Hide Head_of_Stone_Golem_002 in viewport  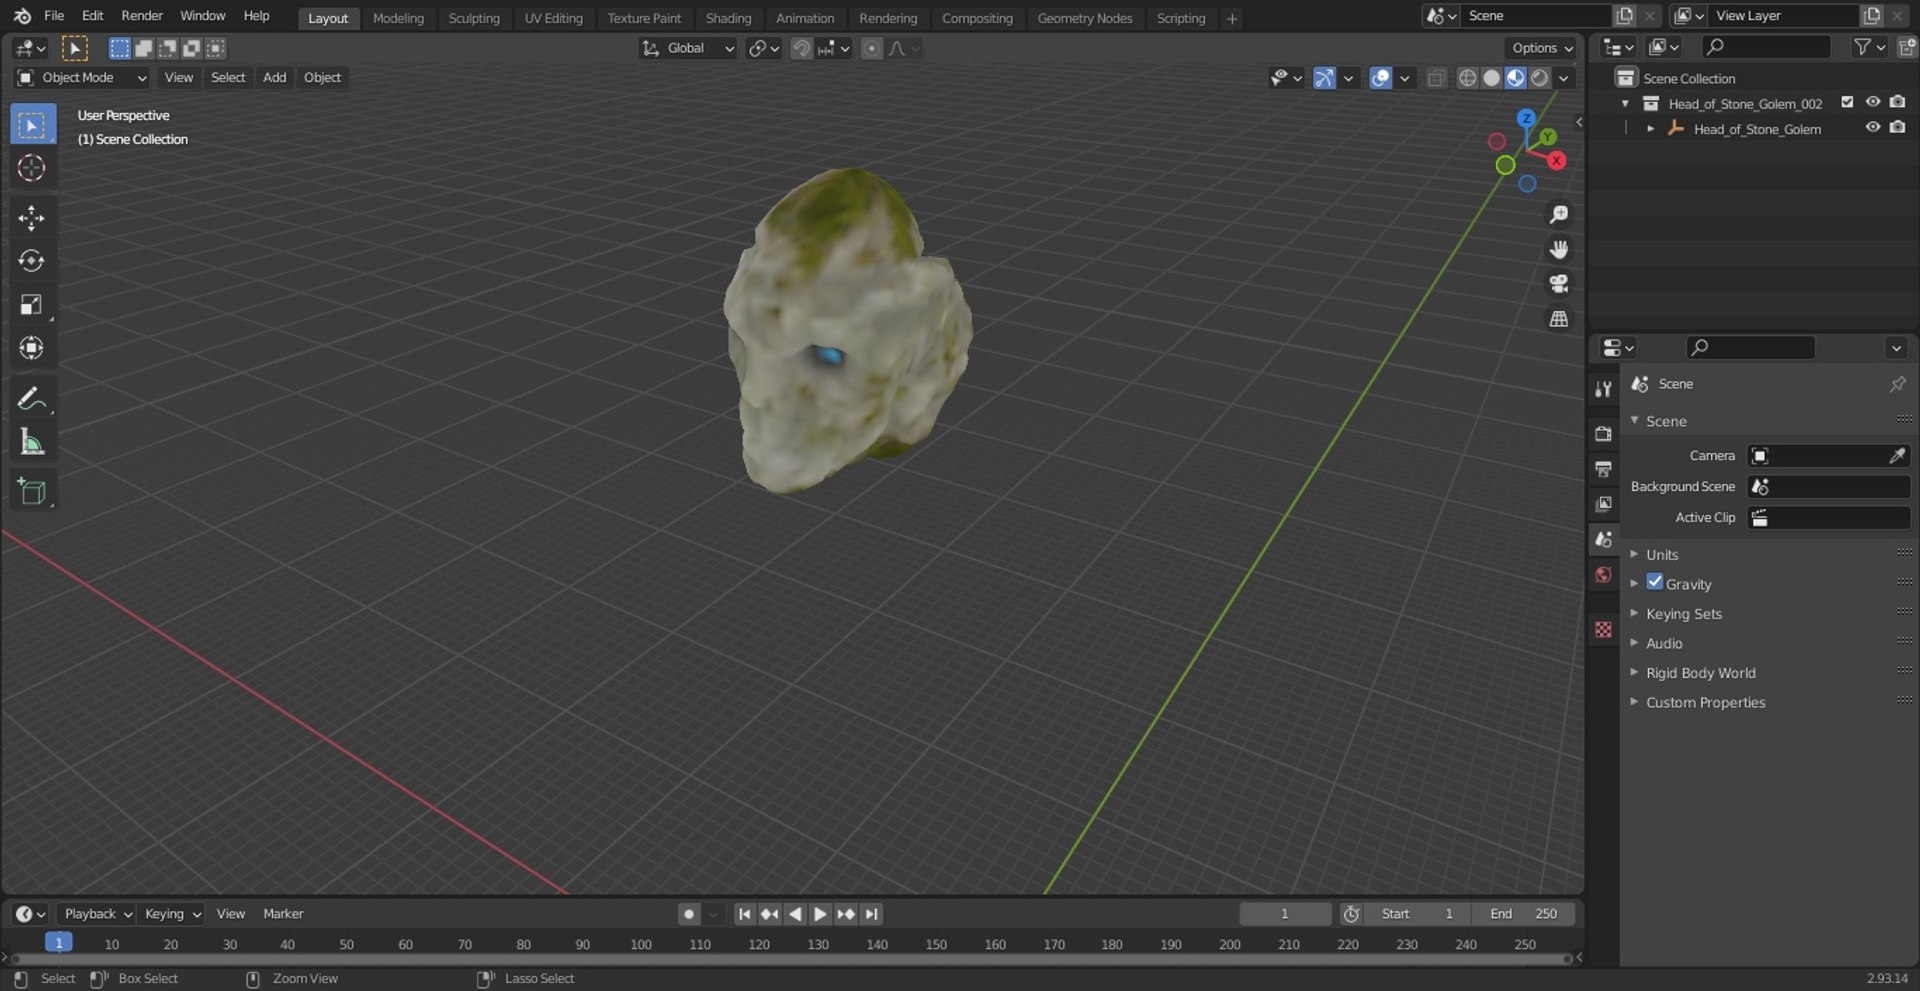[1873, 102]
